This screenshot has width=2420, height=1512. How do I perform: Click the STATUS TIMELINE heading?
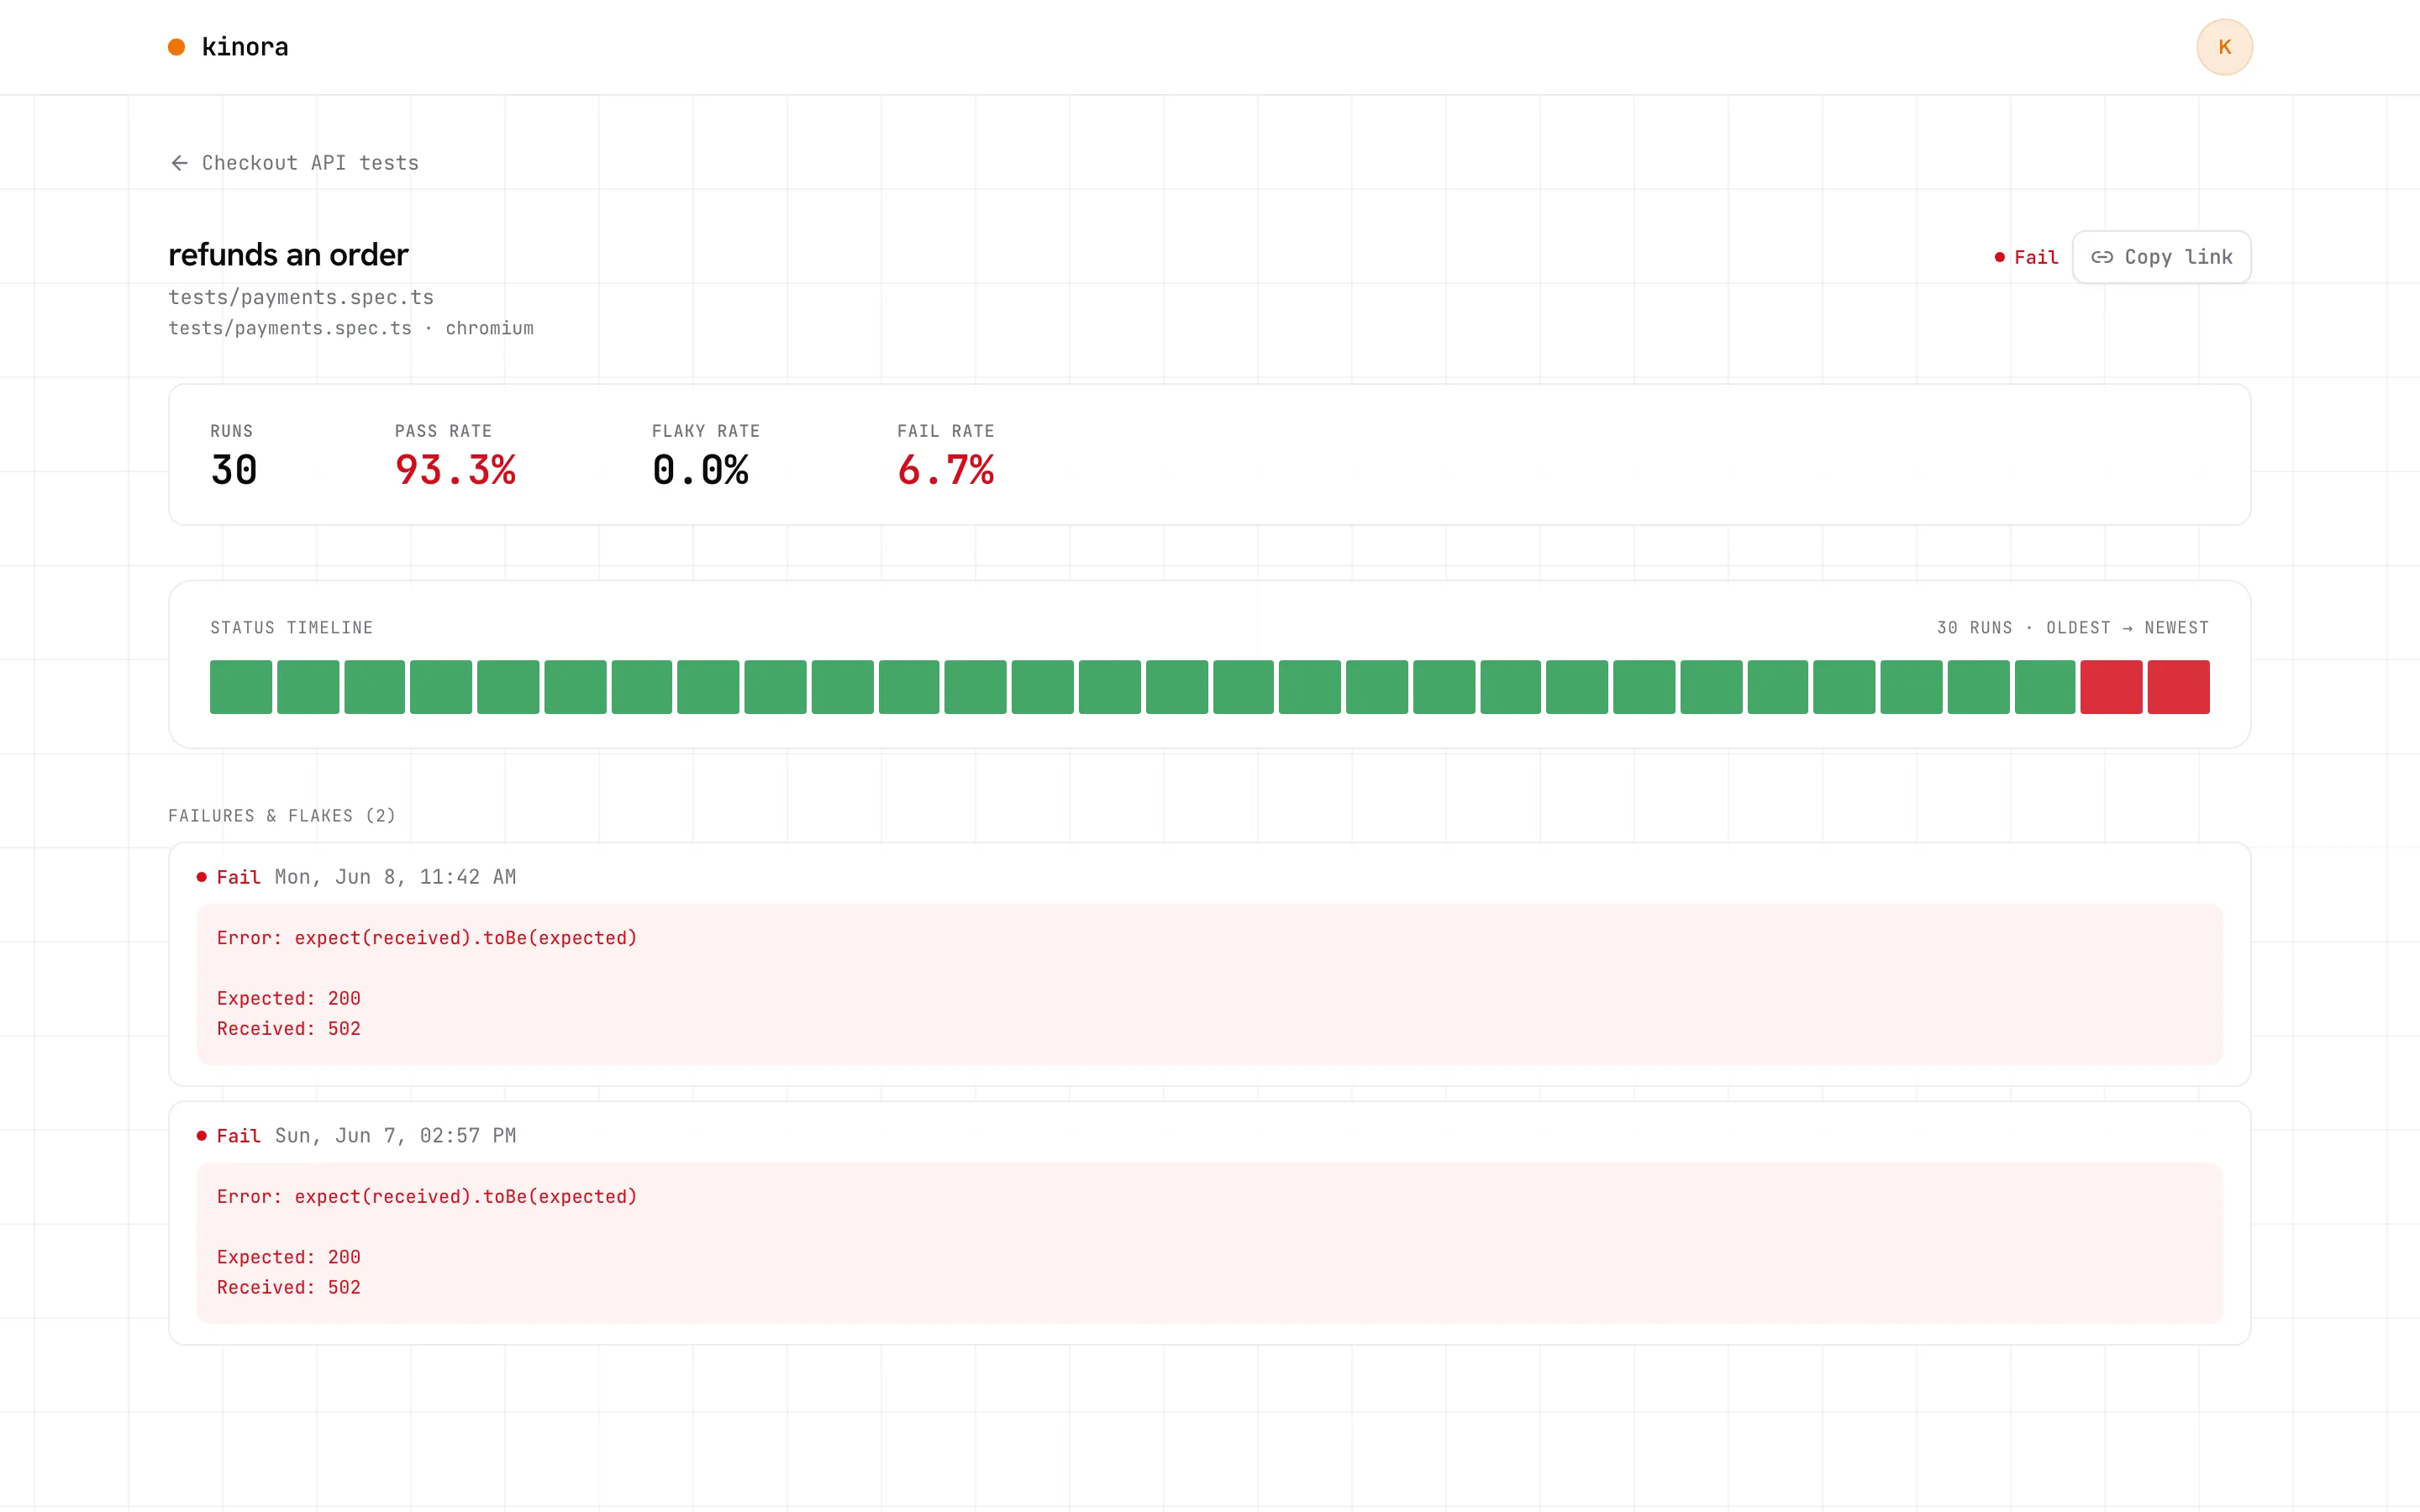click(291, 628)
